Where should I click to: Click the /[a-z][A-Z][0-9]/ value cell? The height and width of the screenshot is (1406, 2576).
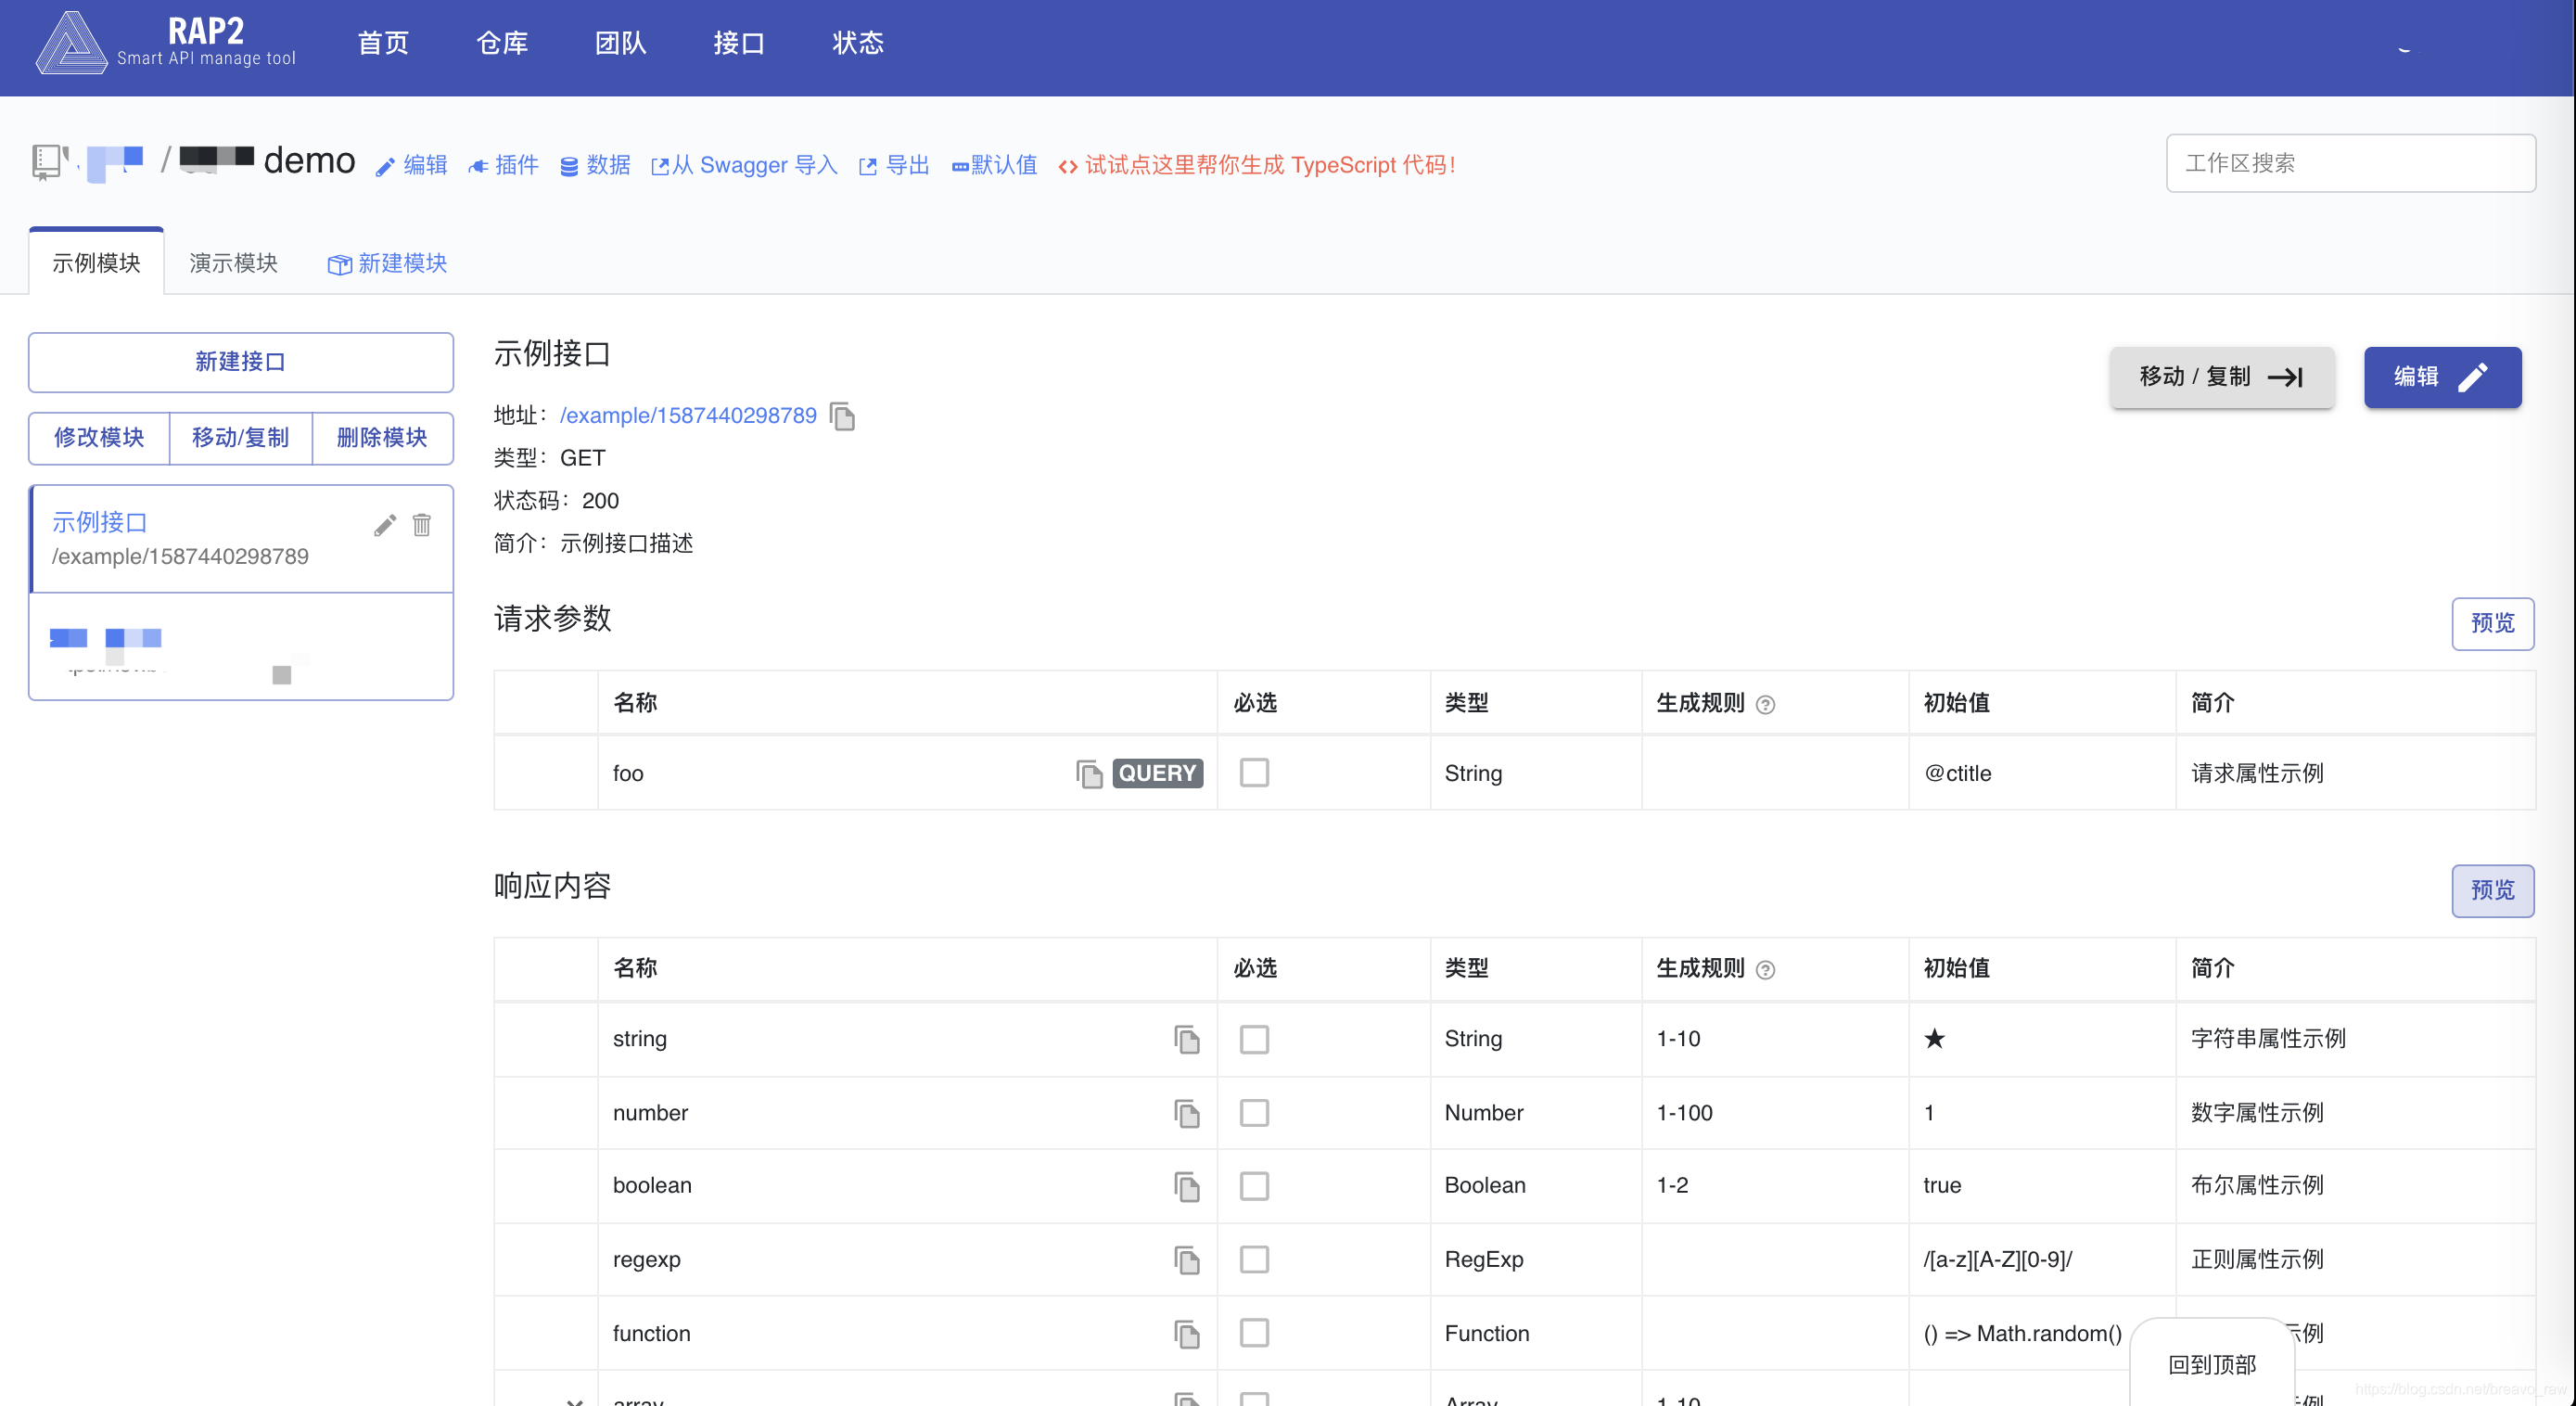point(2042,1260)
